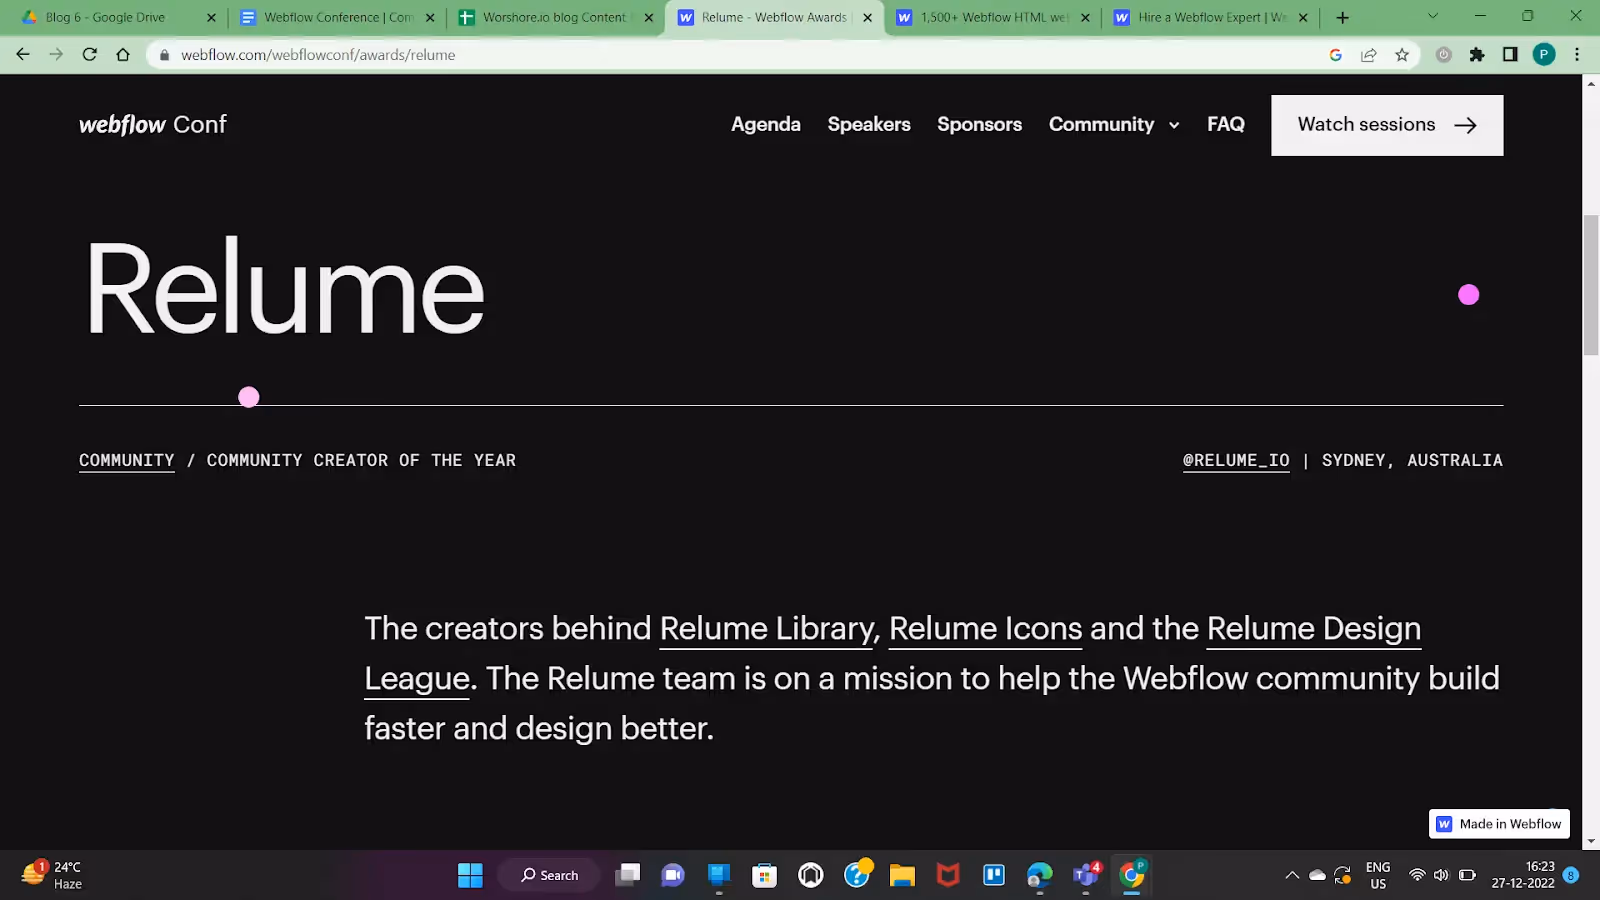This screenshot has height=900, width=1600.
Task: Go to the browser home page
Action: pos(123,55)
